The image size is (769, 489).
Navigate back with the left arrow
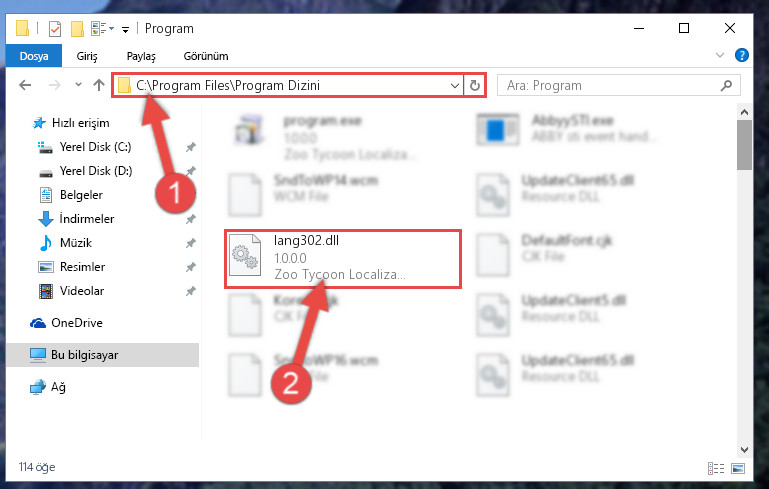pos(25,85)
